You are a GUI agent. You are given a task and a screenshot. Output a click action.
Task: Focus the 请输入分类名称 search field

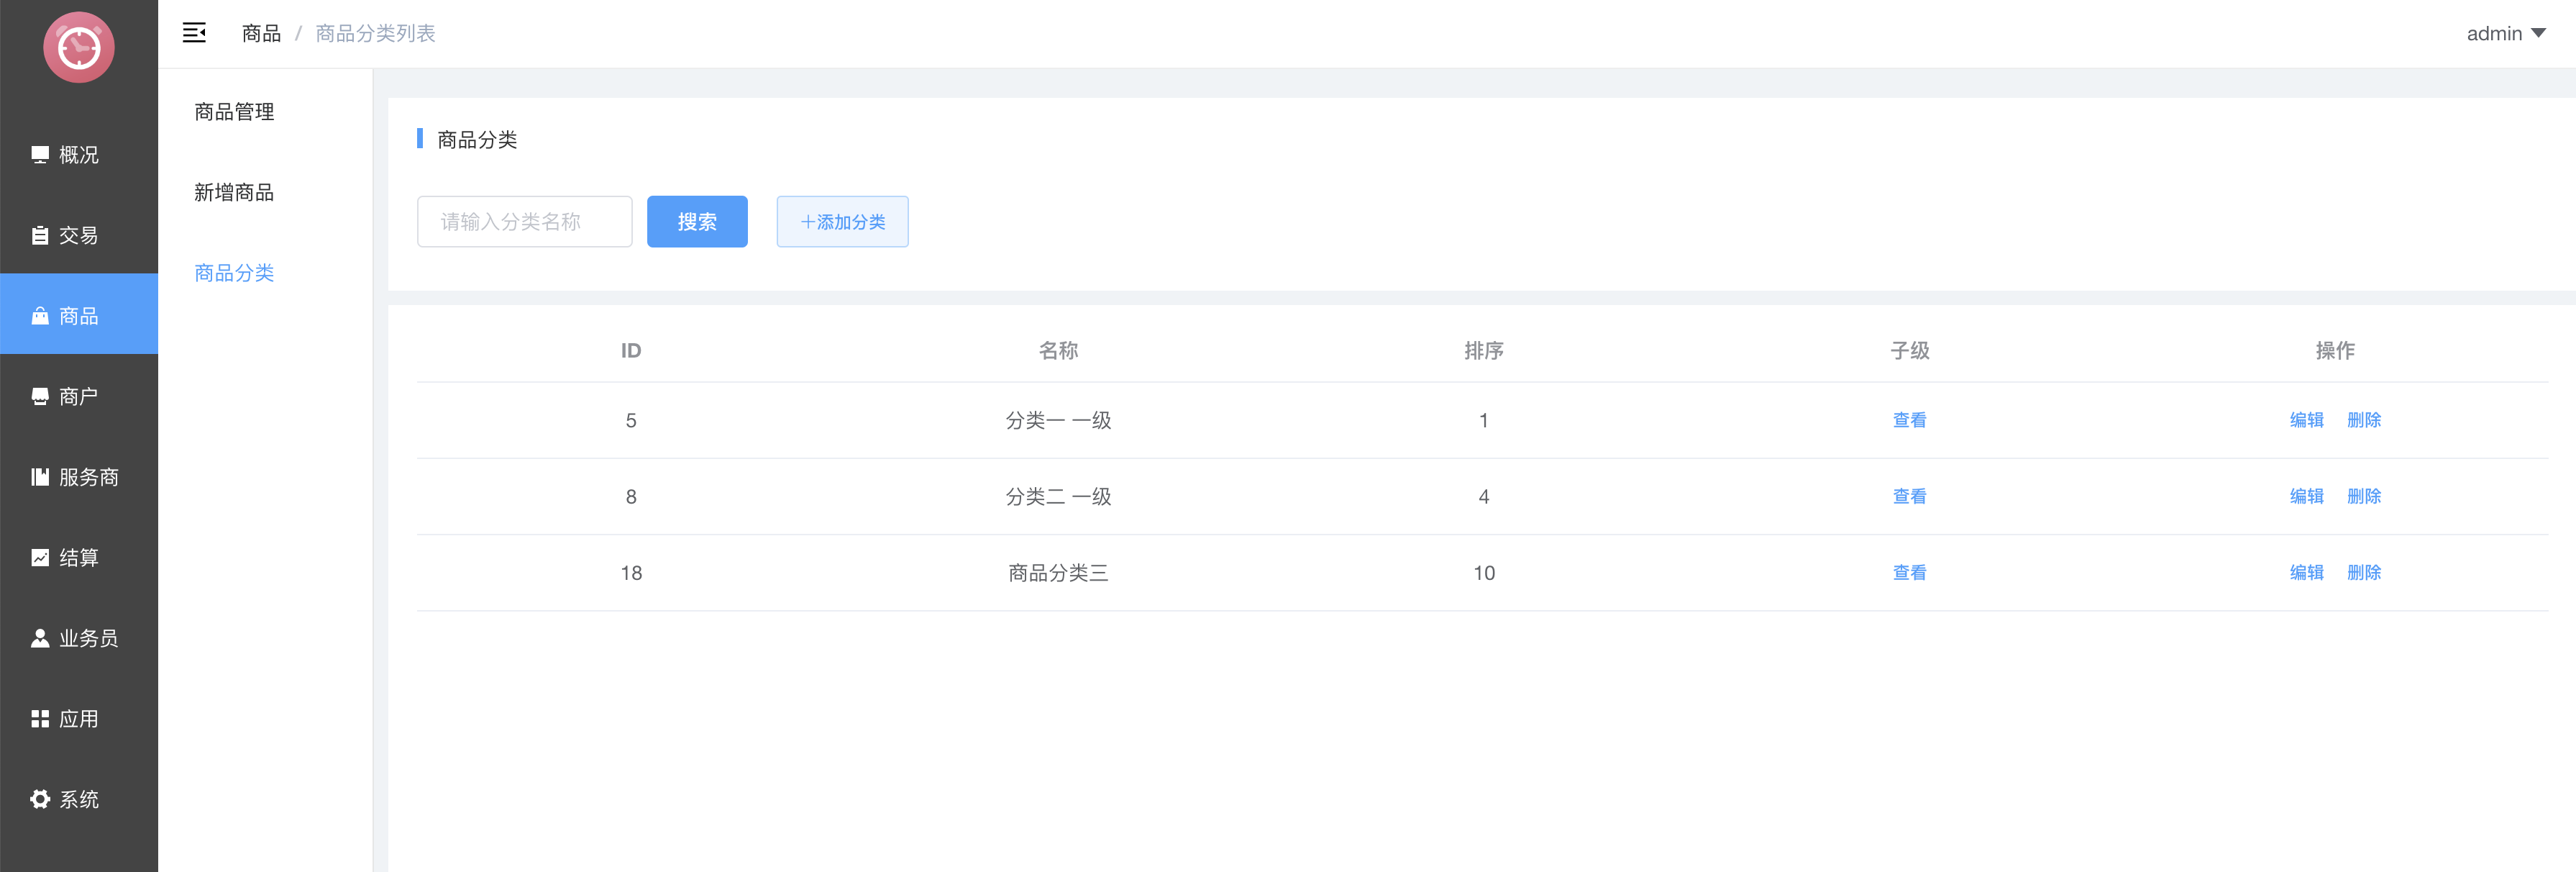click(524, 221)
